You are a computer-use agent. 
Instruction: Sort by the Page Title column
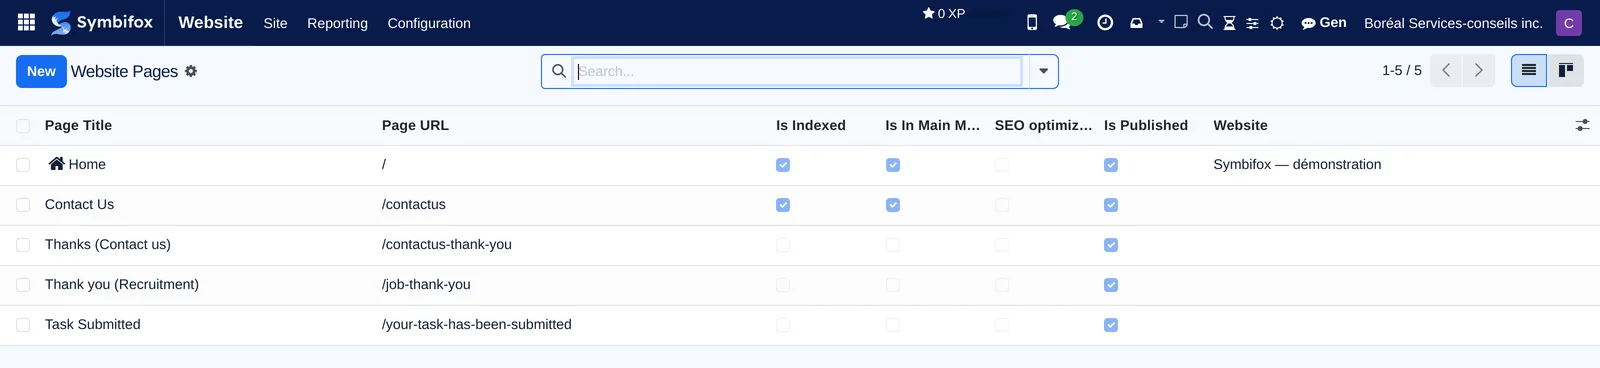click(x=78, y=125)
